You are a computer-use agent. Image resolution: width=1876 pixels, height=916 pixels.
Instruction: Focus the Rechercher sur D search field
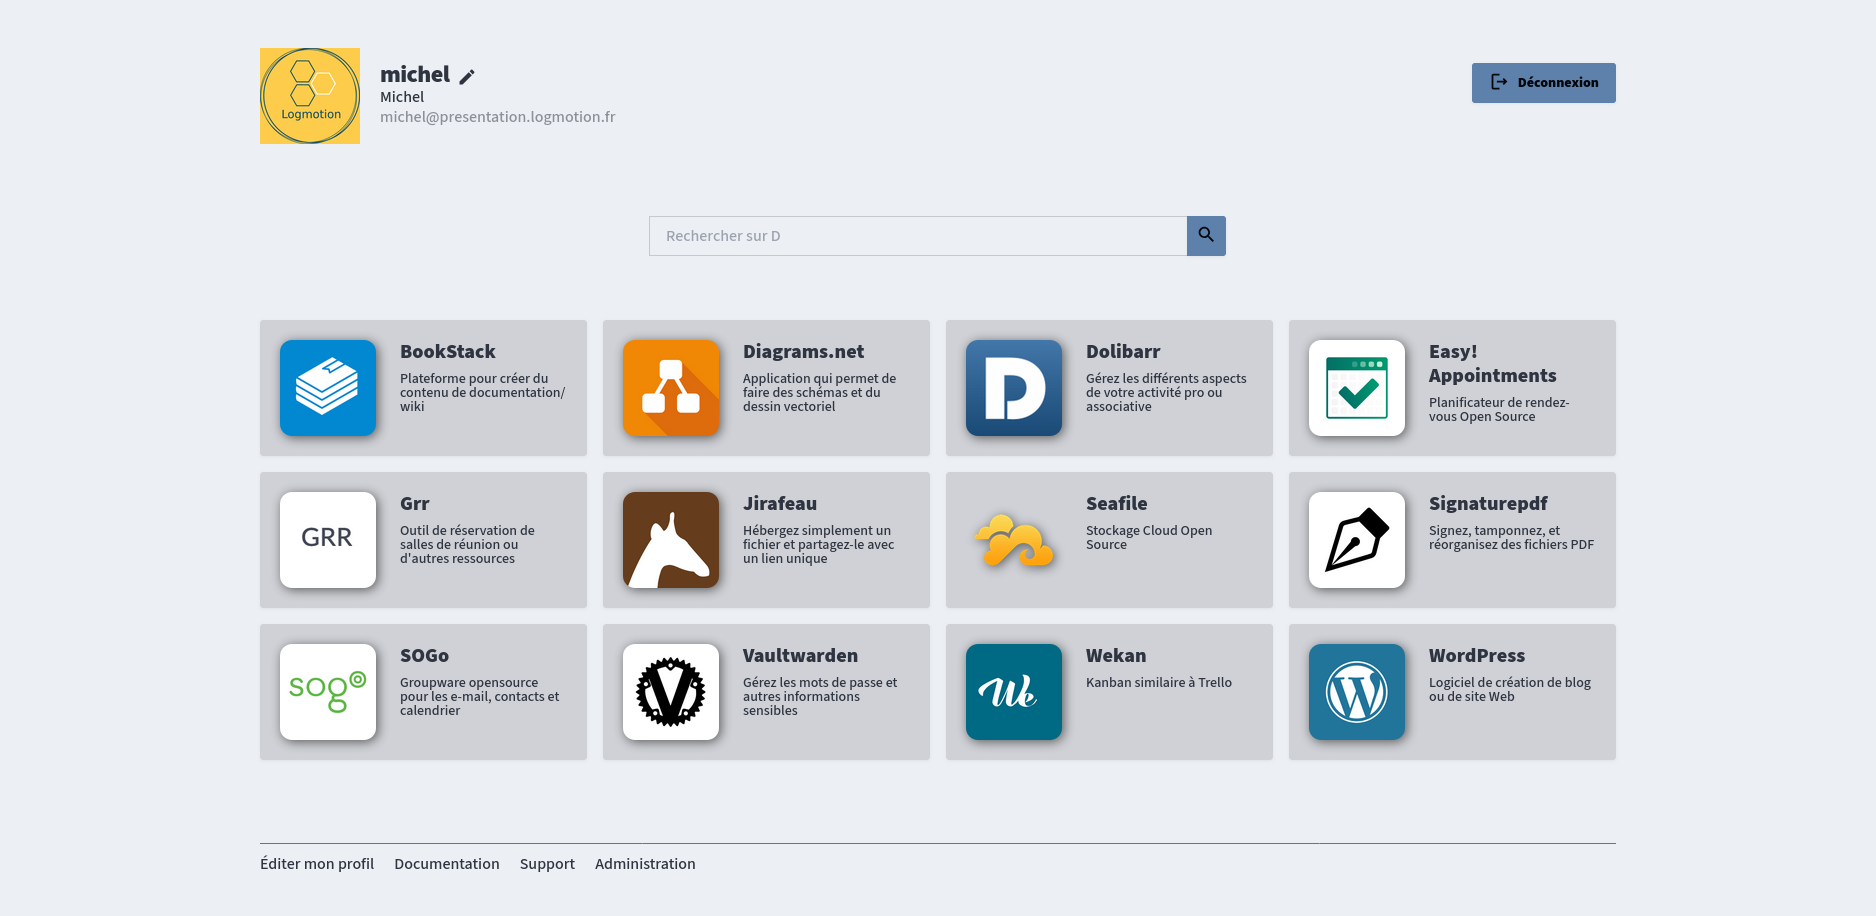coord(918,236)
